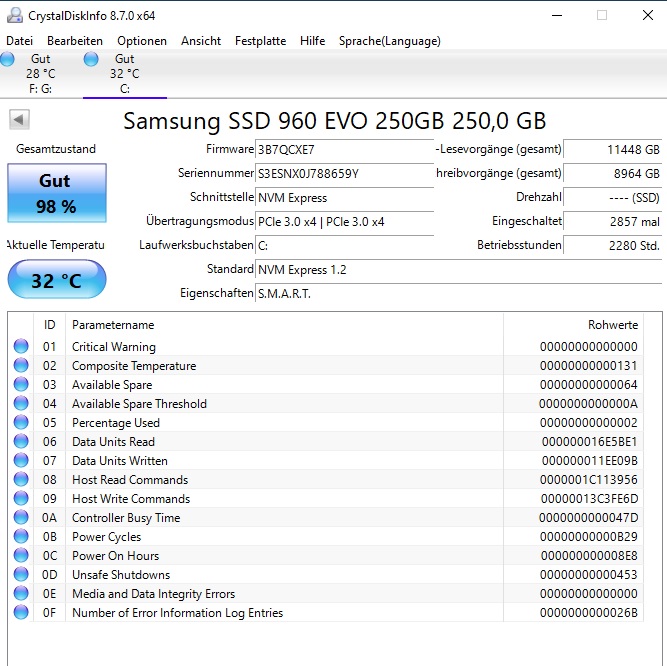Select the Unsafe Shutdowns parameter name
The height and width of the screenshot is (666, 667).
[121, 575]
